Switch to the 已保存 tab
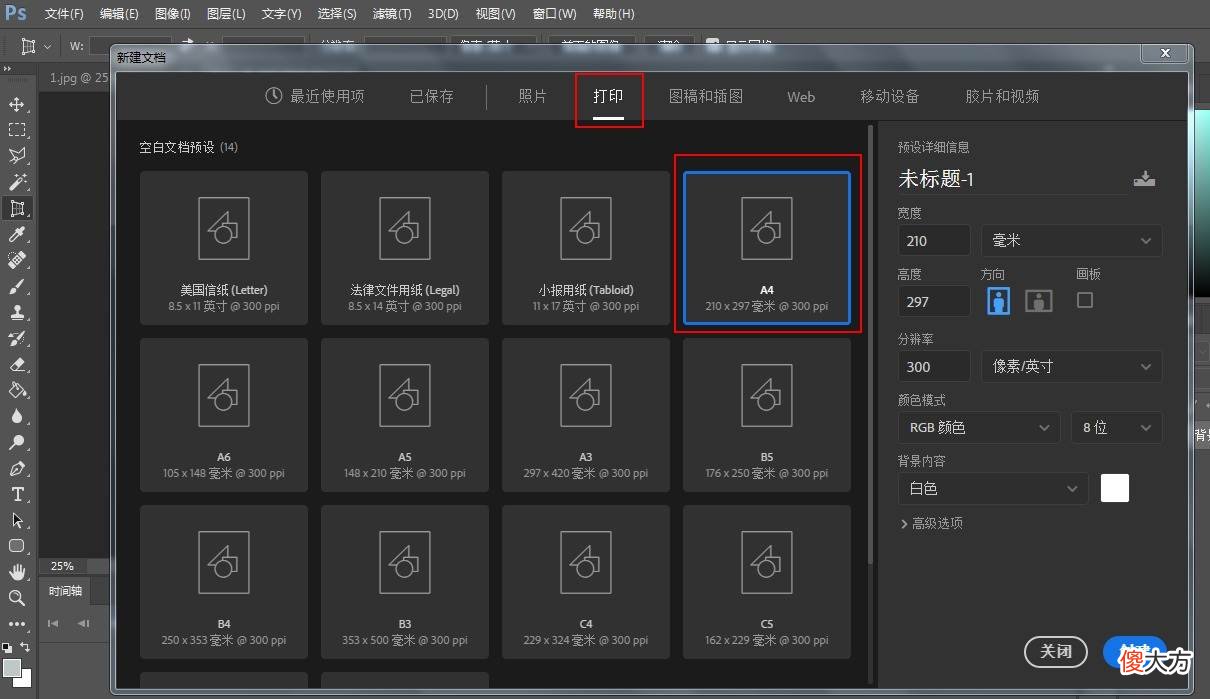The image size is (1210, 699). tap(431, 96)
